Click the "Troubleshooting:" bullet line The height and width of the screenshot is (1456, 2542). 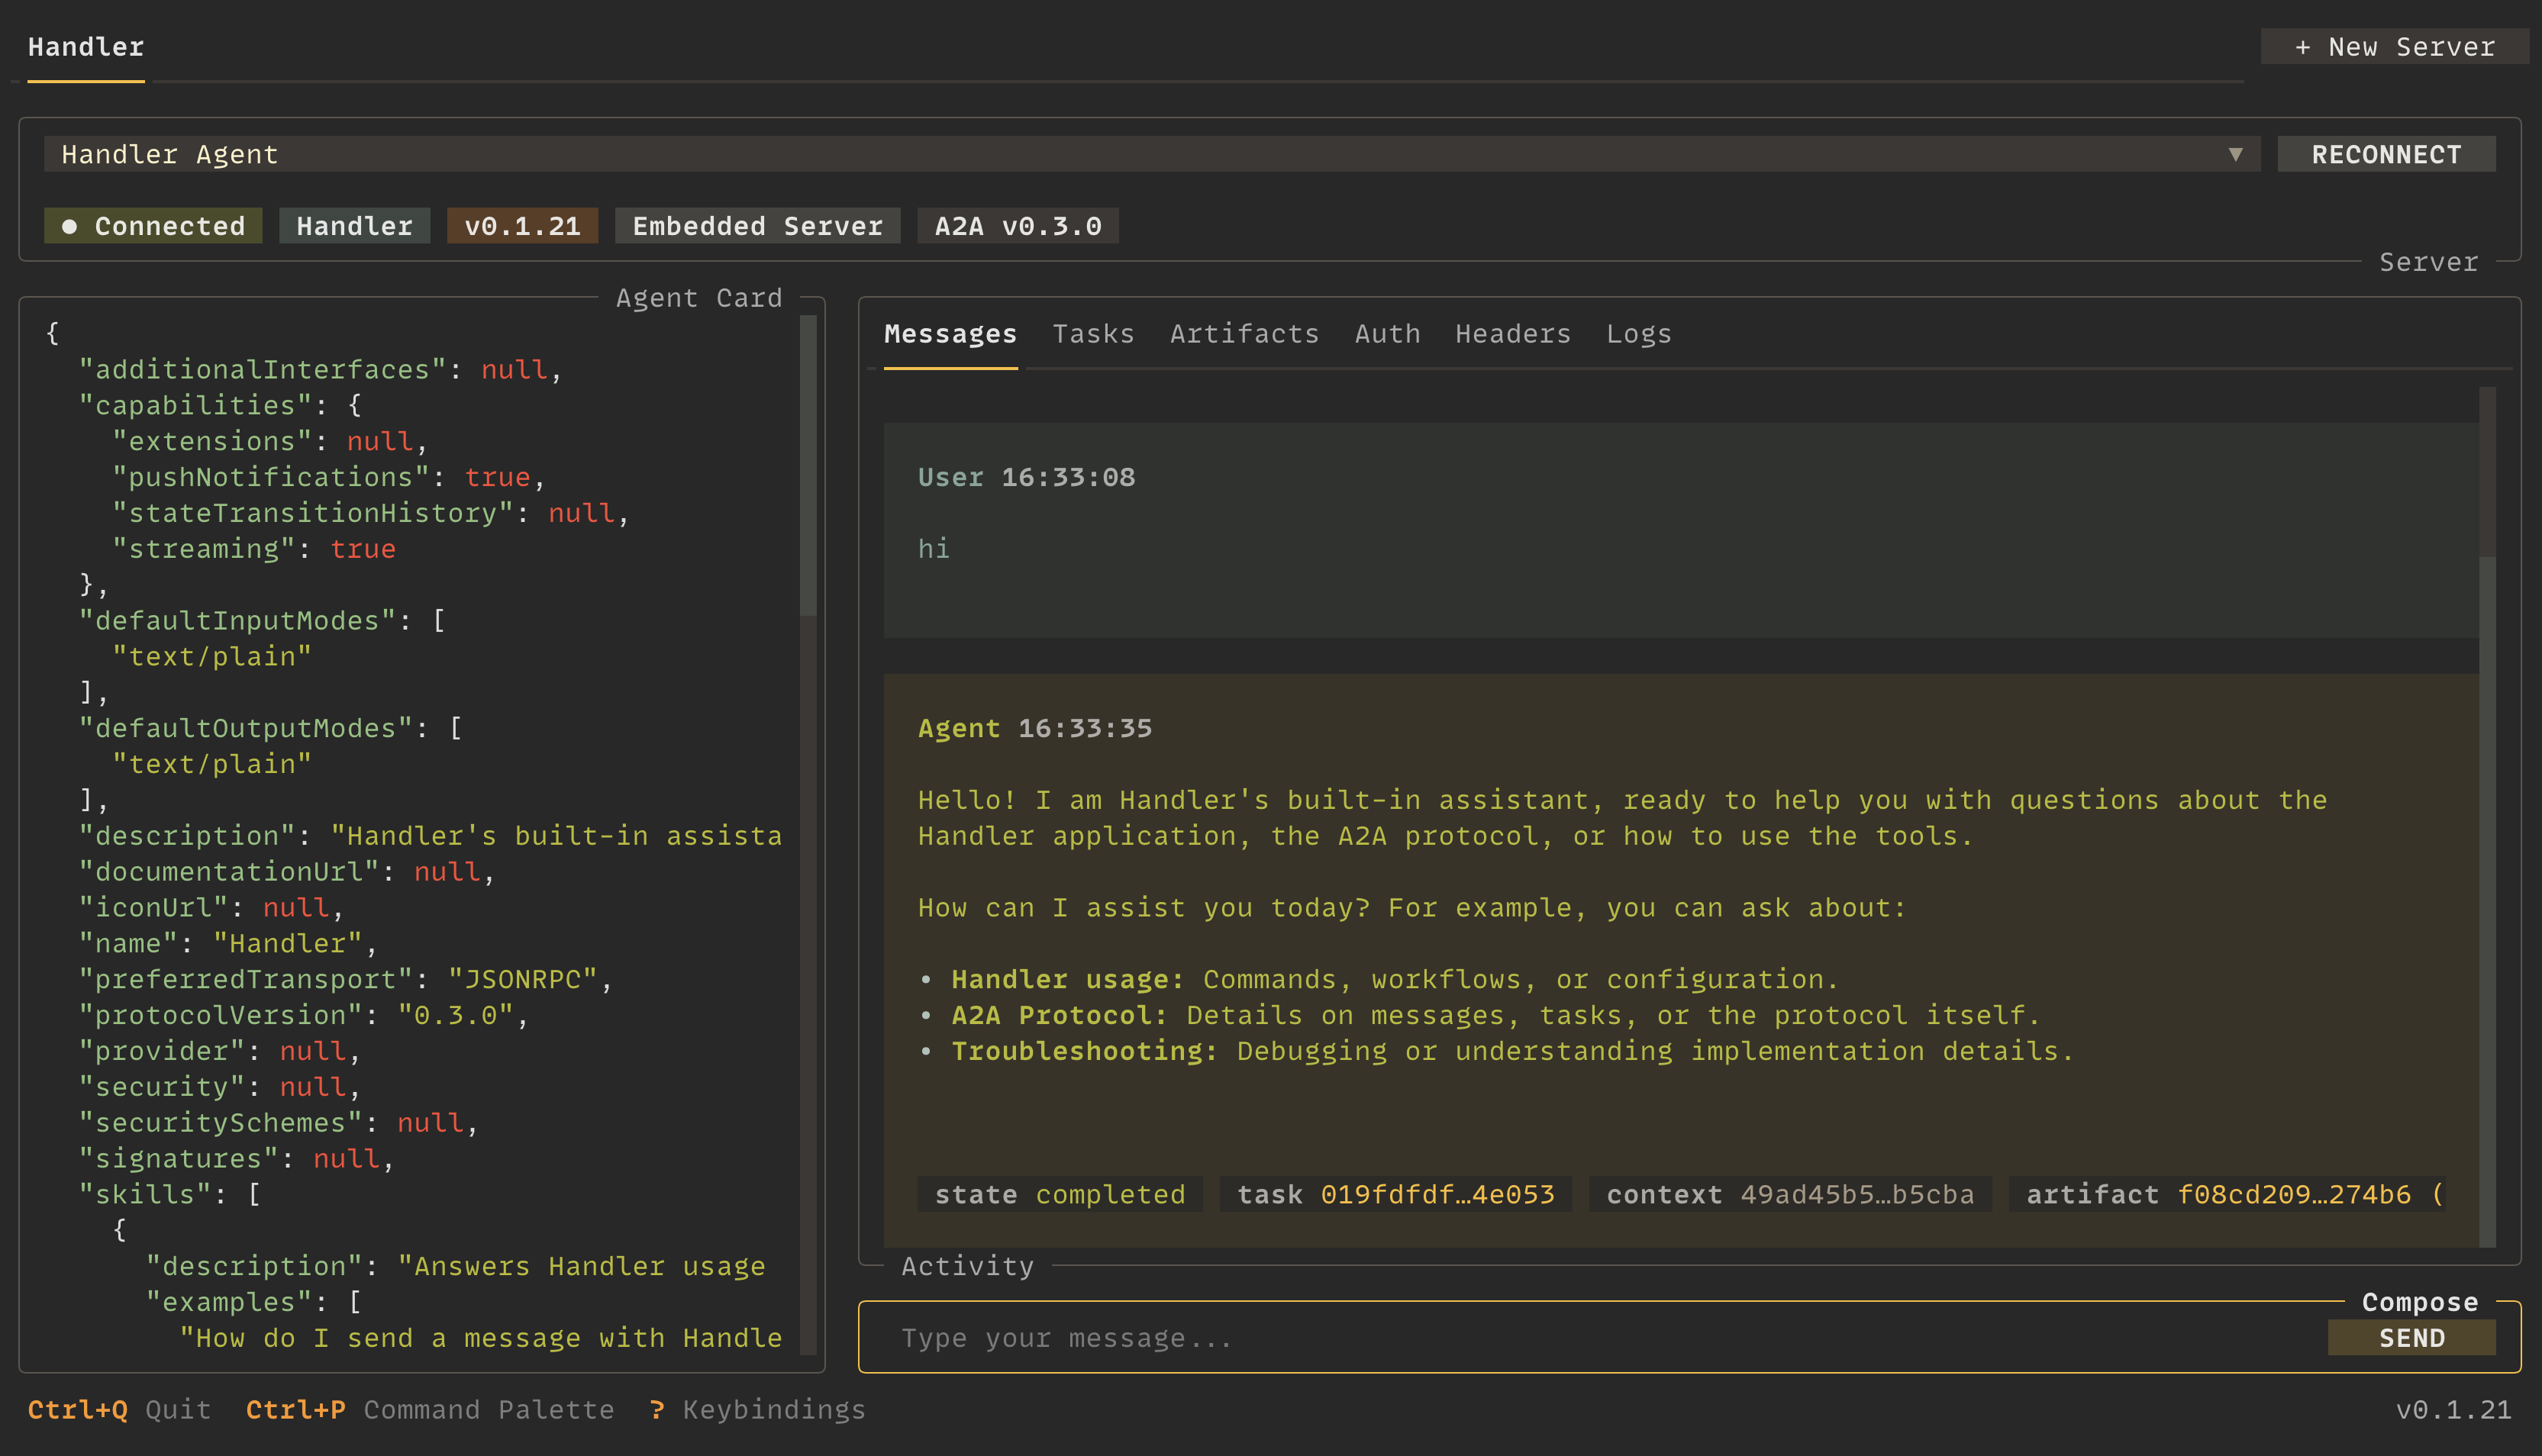[1496, 1051]
